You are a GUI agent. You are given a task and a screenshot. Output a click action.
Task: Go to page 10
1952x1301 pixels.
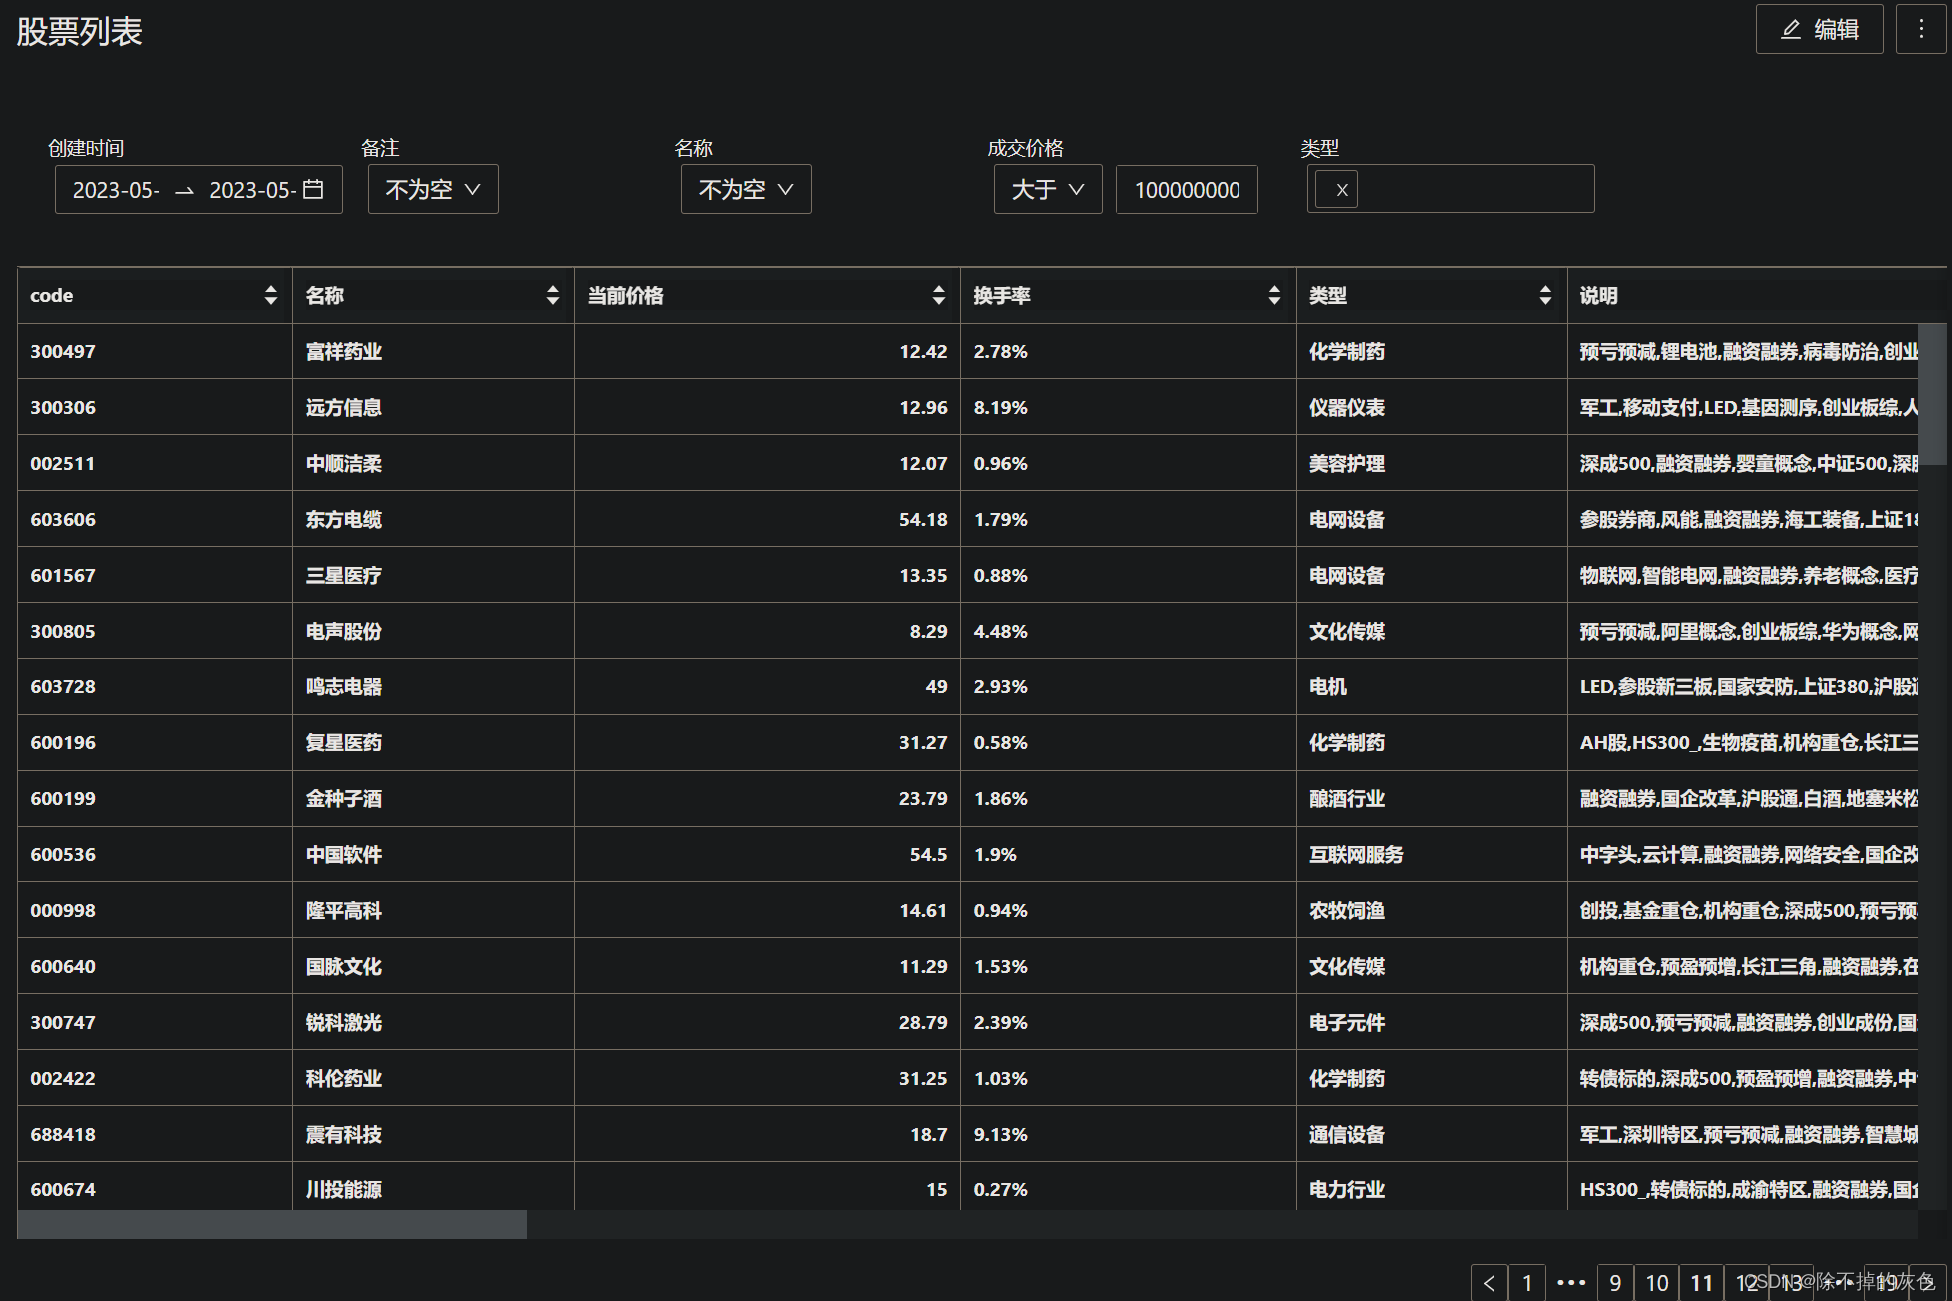click(1656, 1283)
